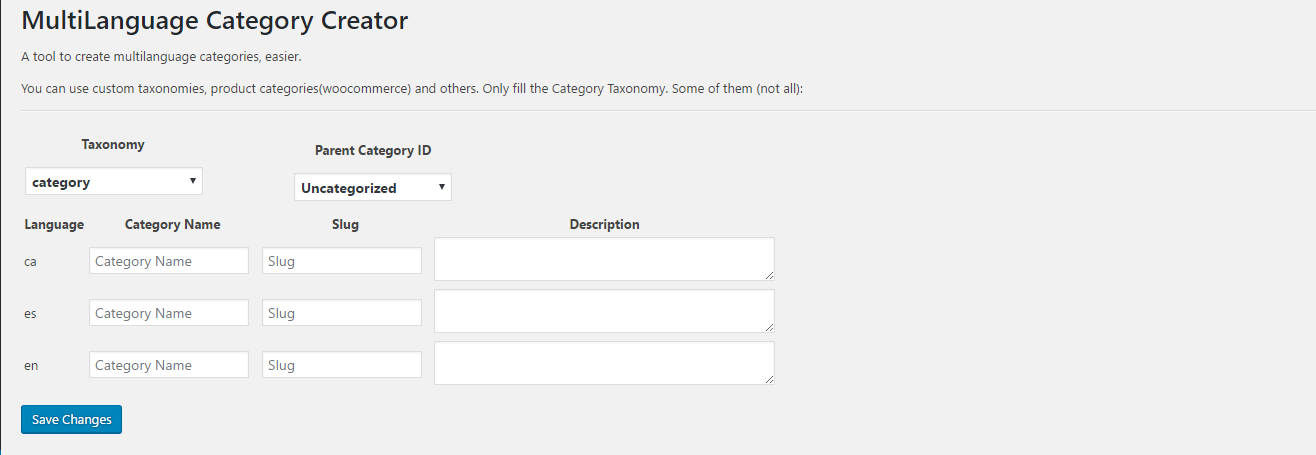
Task: Click the Description textarea for ca
Action: (x=604, y=259)
